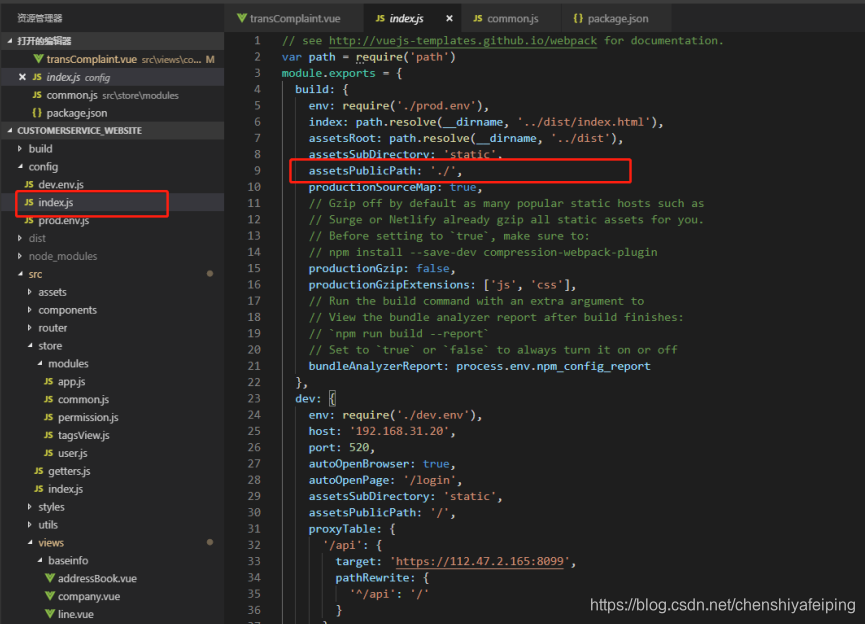This screenshot has width=865, height=624.
Task: Click the JS icon on the common.js tab
Action: [x=478, y=18]
